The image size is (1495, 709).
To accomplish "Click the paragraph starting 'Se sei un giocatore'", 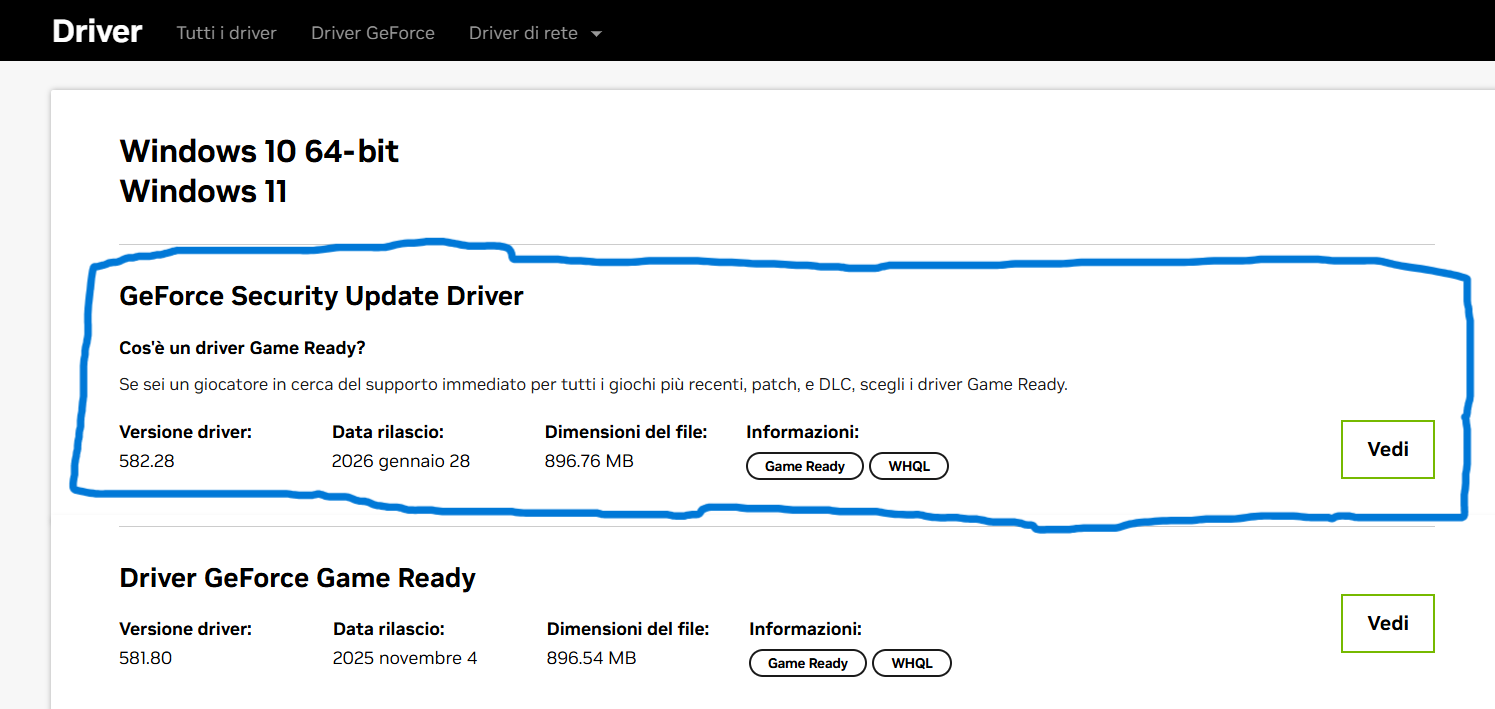I will (x=594, y=385).
